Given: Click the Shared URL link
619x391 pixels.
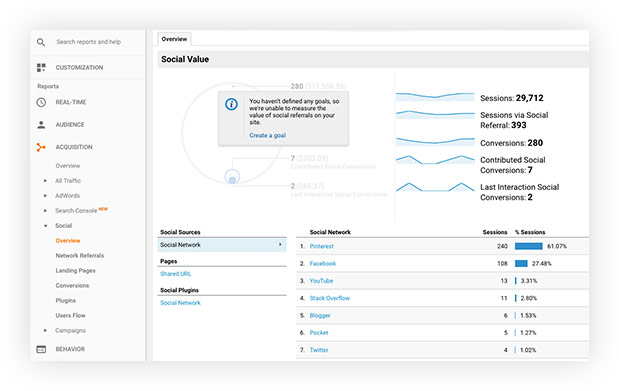Looking at the screenshot, I should tap(175, 274).
